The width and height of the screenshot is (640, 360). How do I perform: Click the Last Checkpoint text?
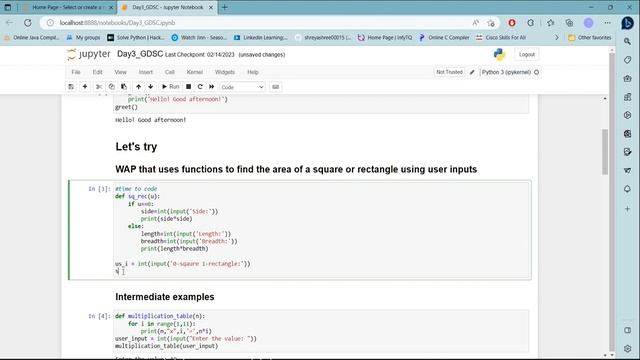click(200, 55)
